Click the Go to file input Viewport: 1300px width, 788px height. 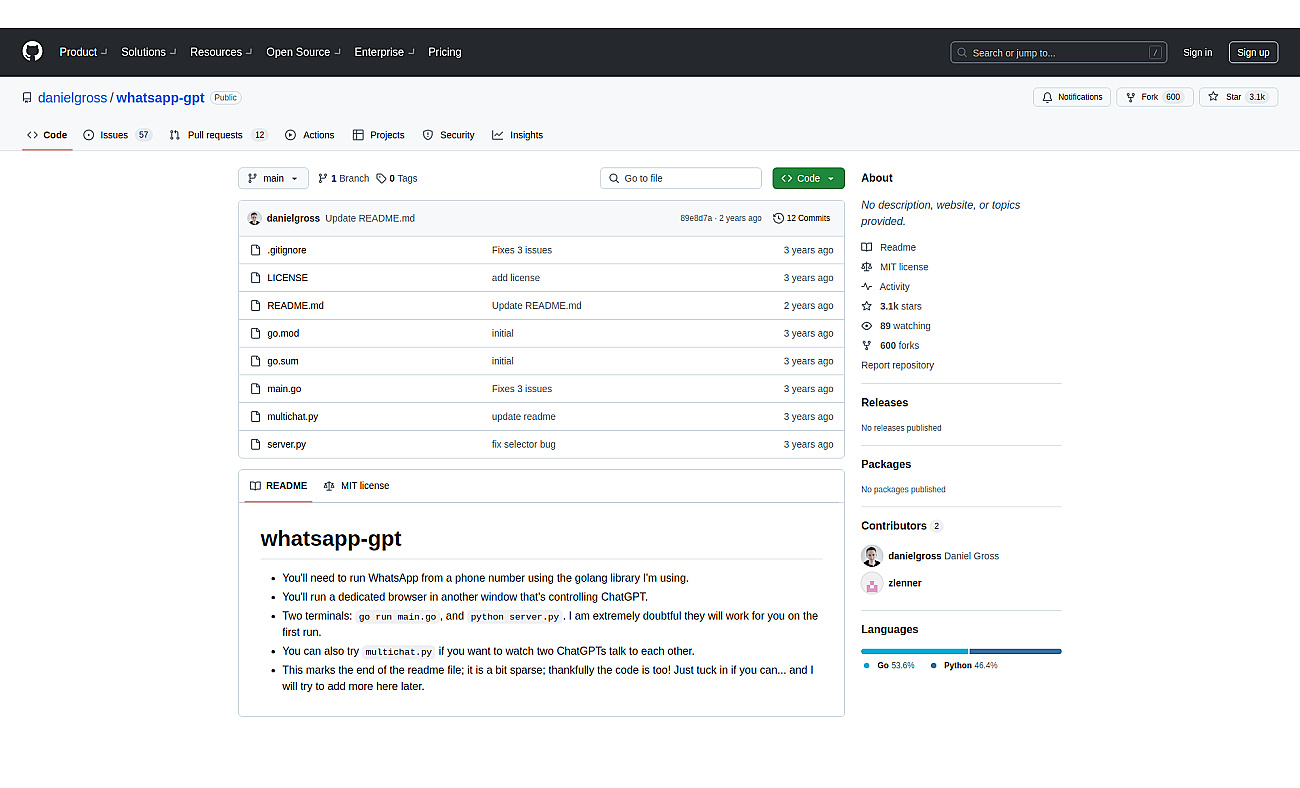(x=681, y=178)
